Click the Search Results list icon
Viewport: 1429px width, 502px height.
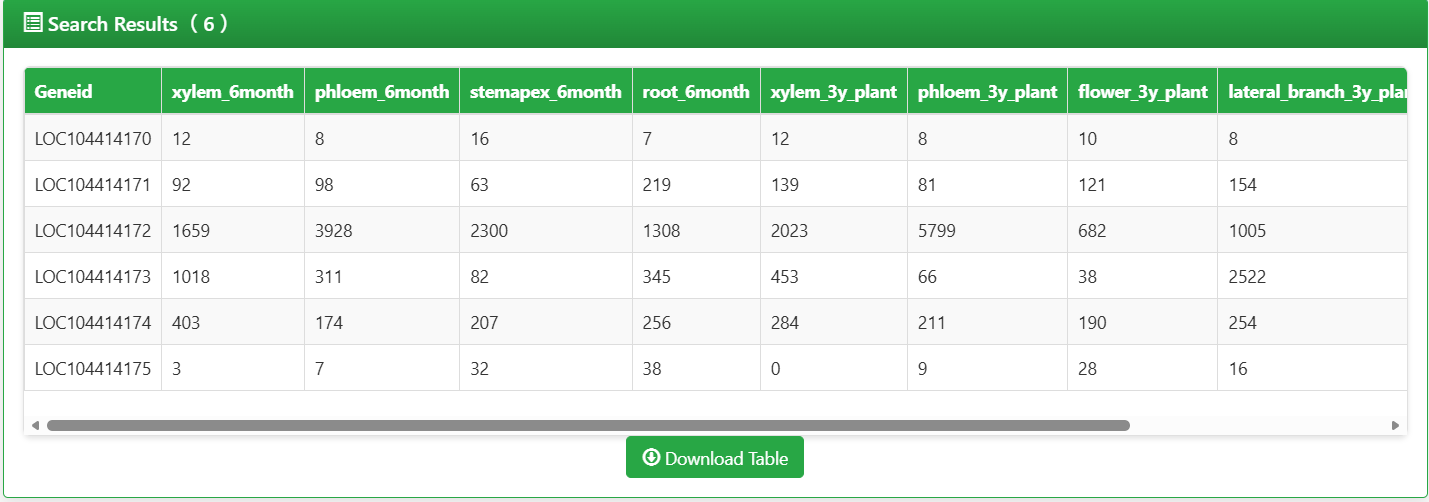point(33,23)
